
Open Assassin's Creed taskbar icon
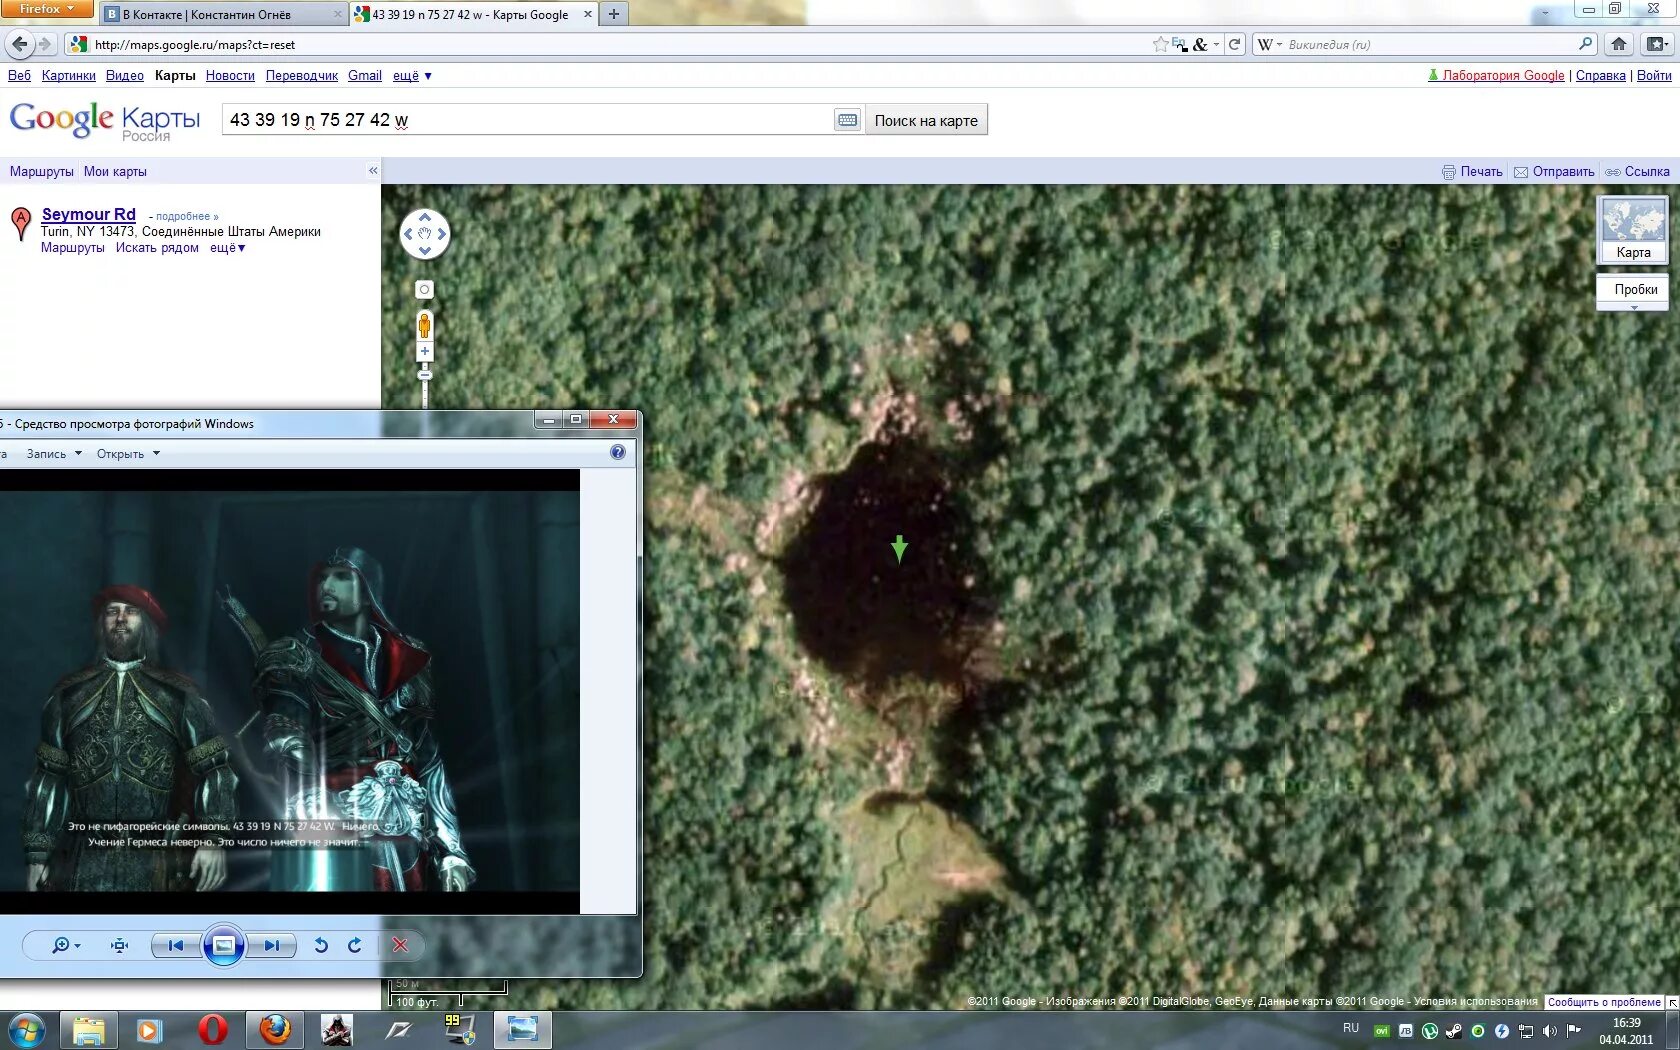coord(336,1030)
